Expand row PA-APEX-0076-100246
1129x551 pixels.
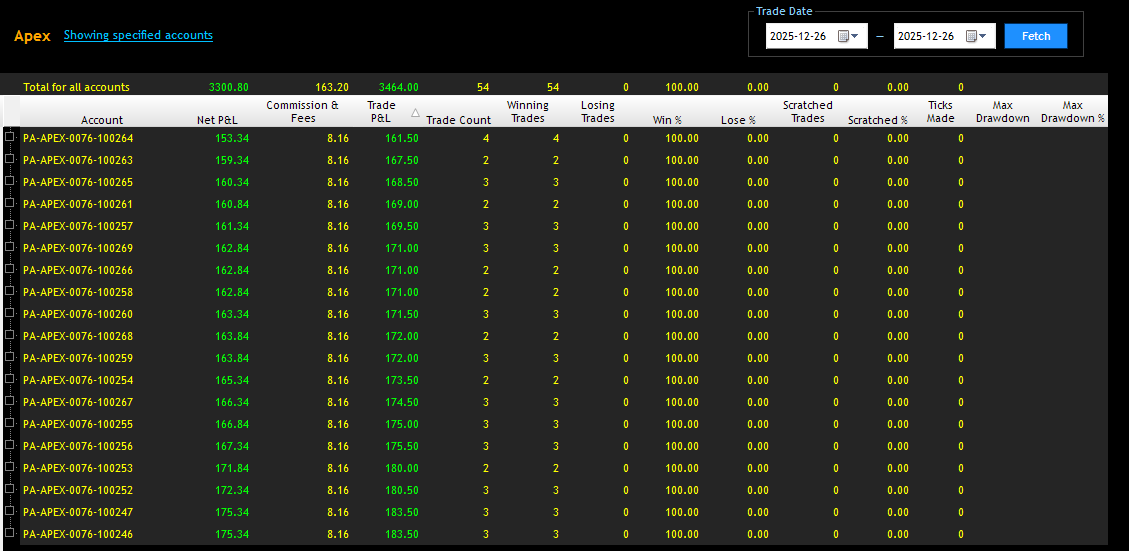click(9, 533)
